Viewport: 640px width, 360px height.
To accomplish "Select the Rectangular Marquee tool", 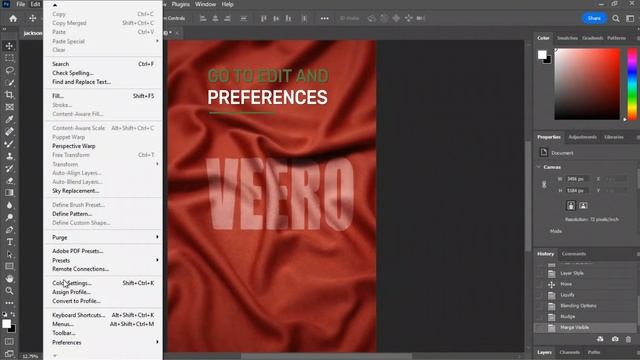I will (9, 58).
